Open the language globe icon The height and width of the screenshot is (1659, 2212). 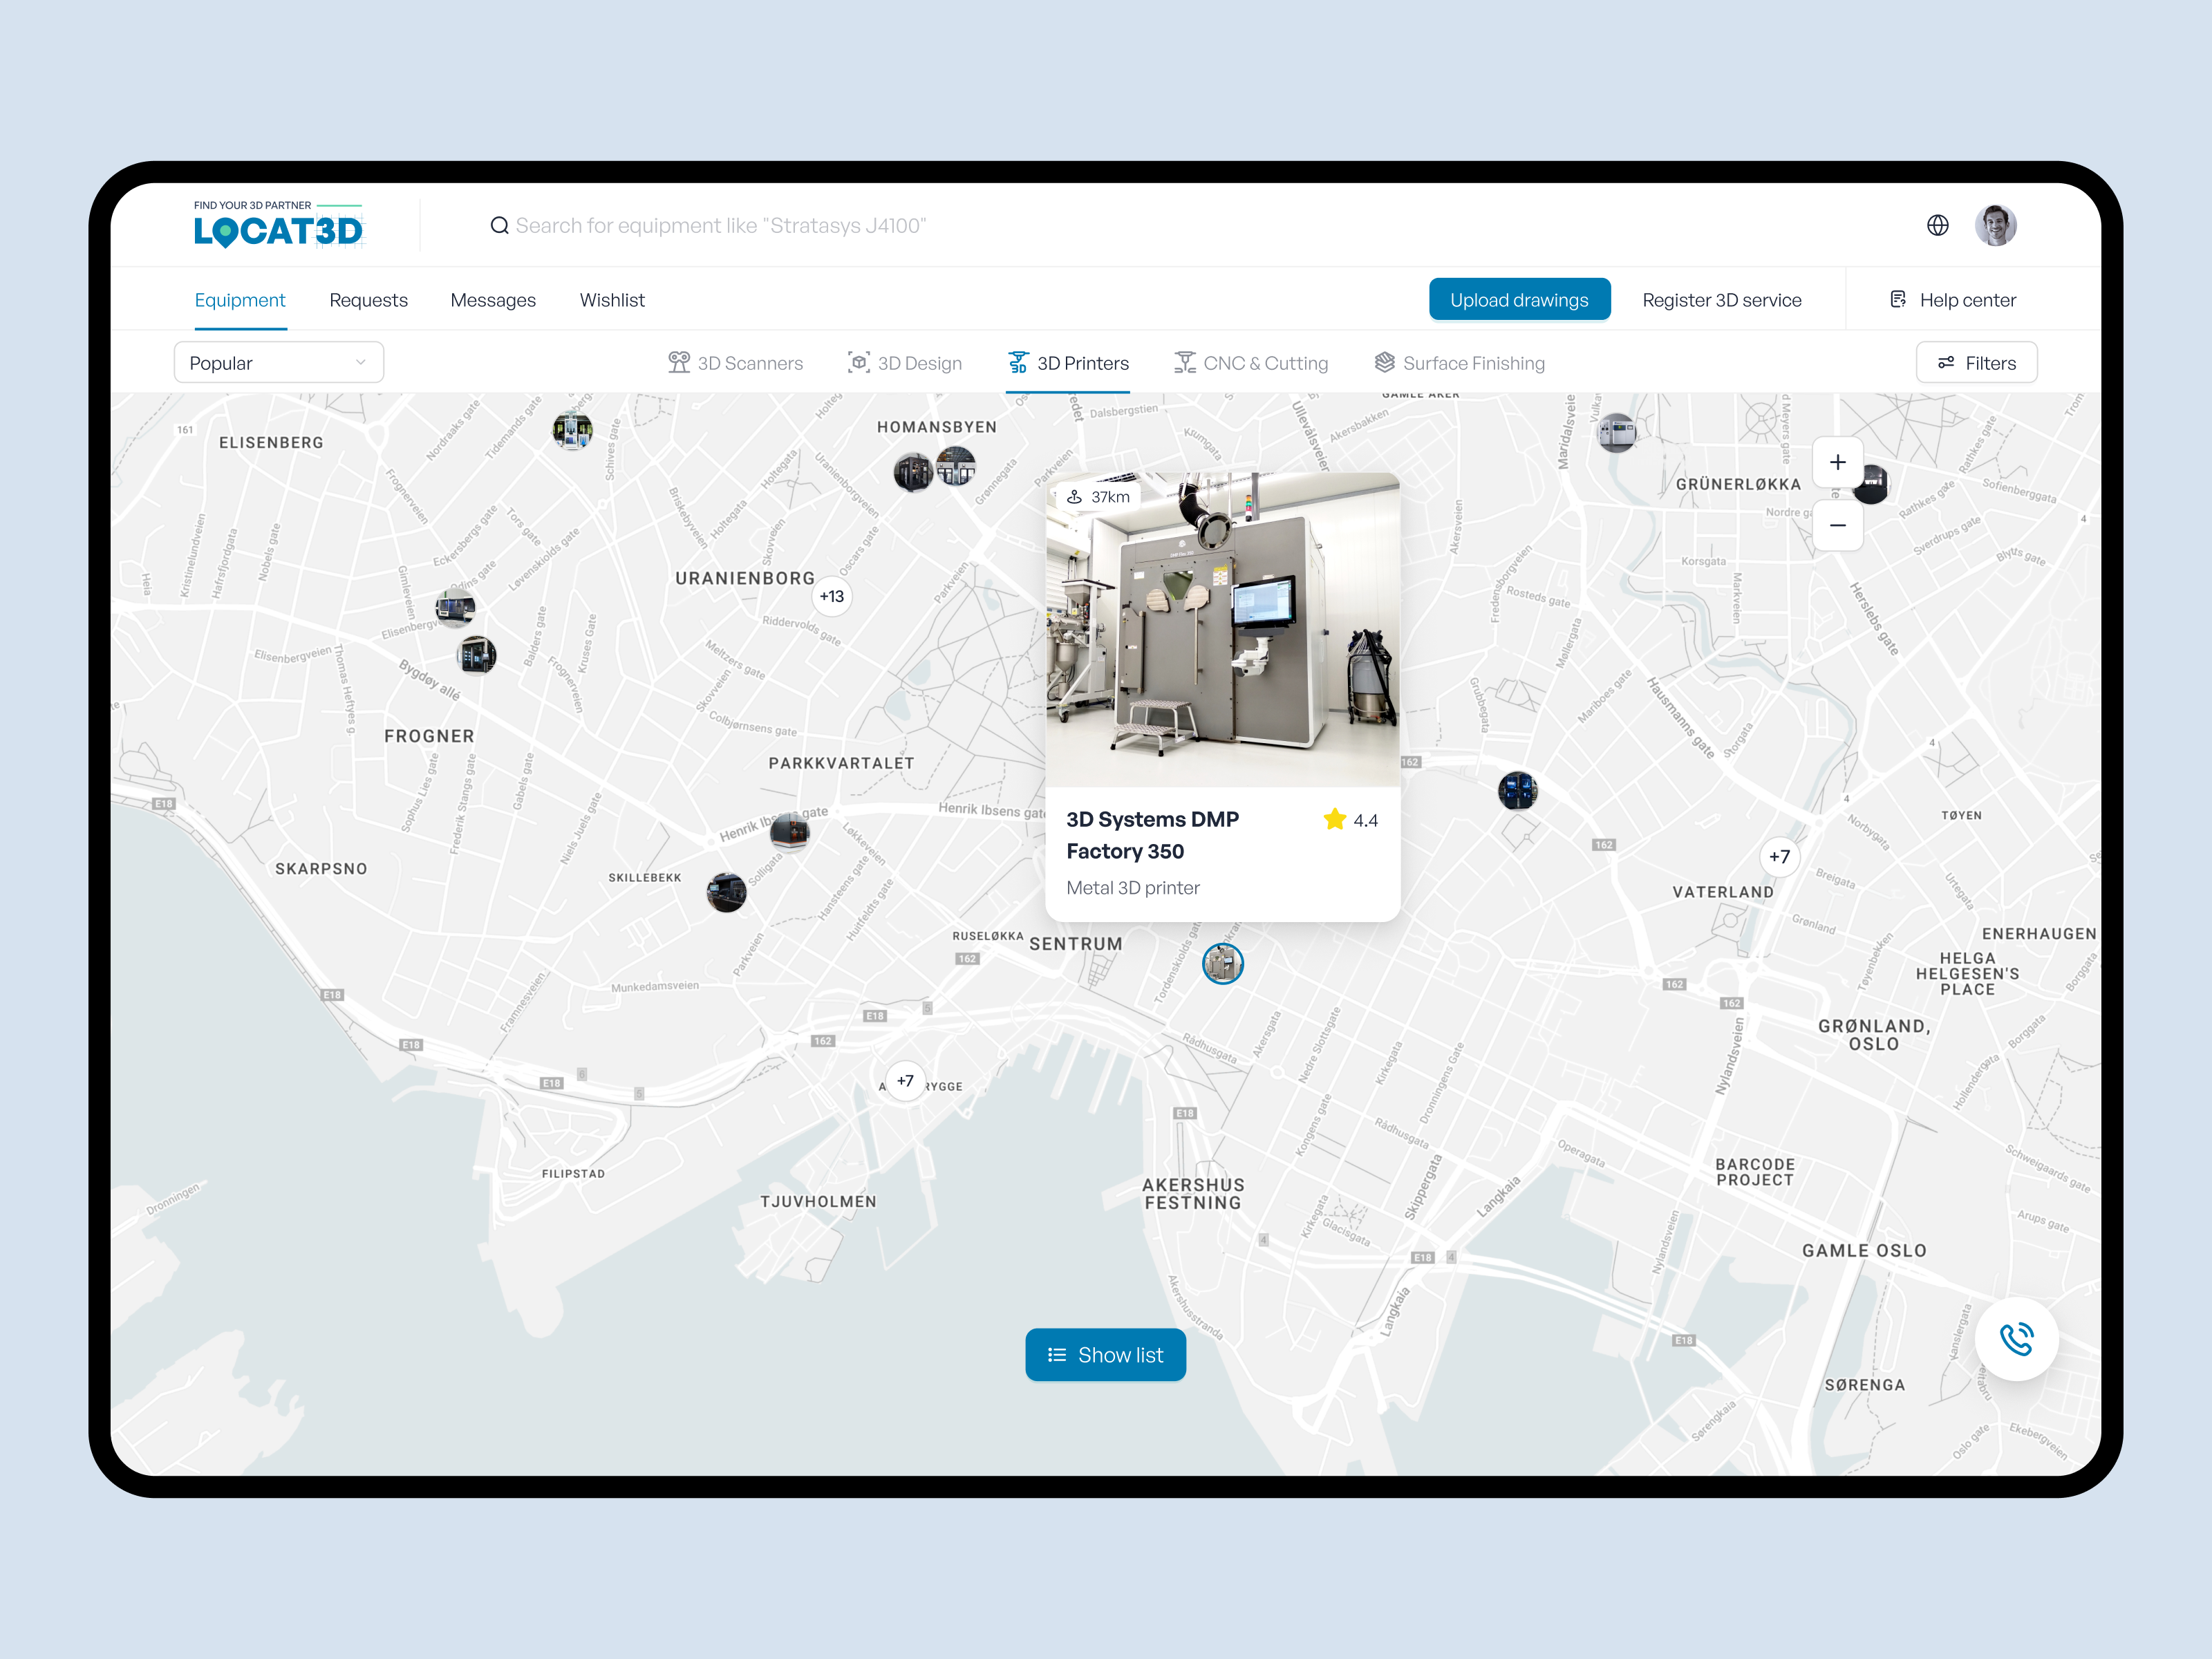[1937, 225]
